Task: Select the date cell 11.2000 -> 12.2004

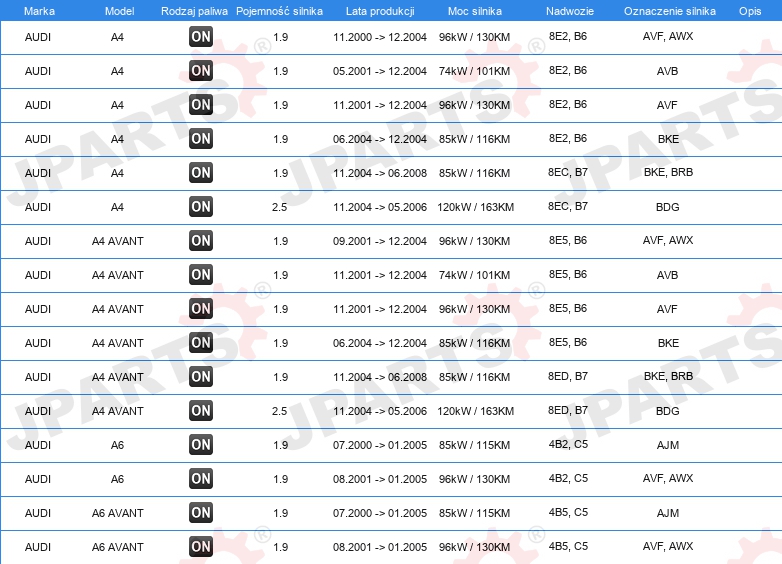Action: 380,37
